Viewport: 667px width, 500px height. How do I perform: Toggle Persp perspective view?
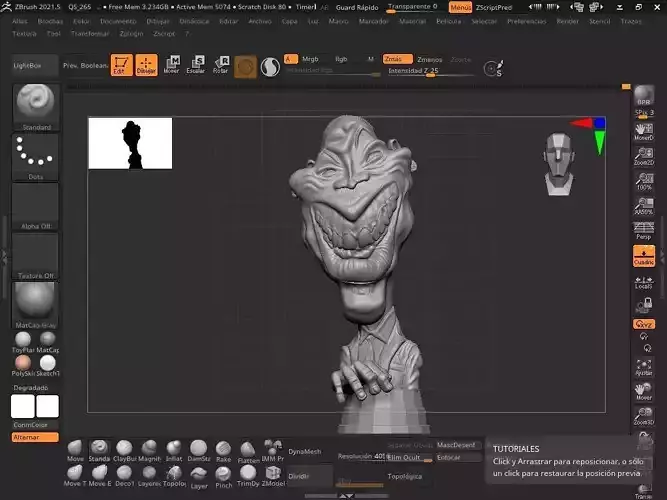[644, 231]
